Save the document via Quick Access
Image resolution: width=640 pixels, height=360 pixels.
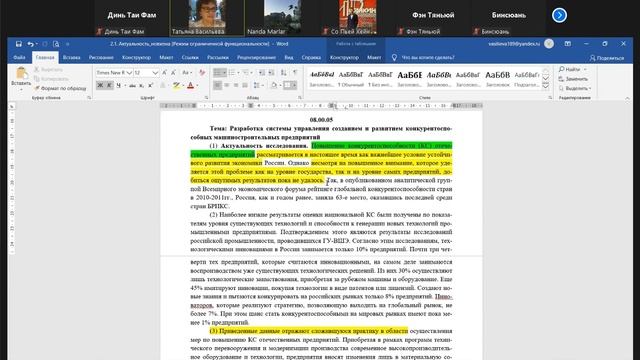pos(19,44)
